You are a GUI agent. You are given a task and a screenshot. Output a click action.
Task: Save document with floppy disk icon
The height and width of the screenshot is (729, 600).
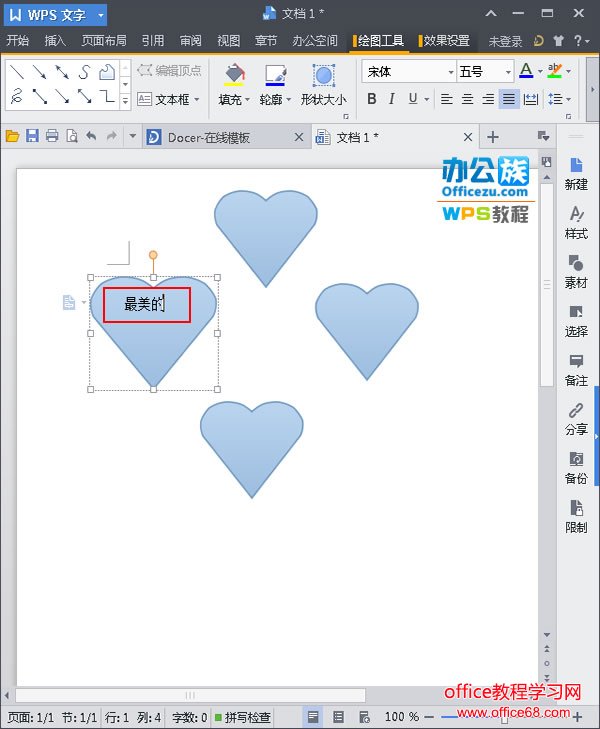click(x=32, y=136)
